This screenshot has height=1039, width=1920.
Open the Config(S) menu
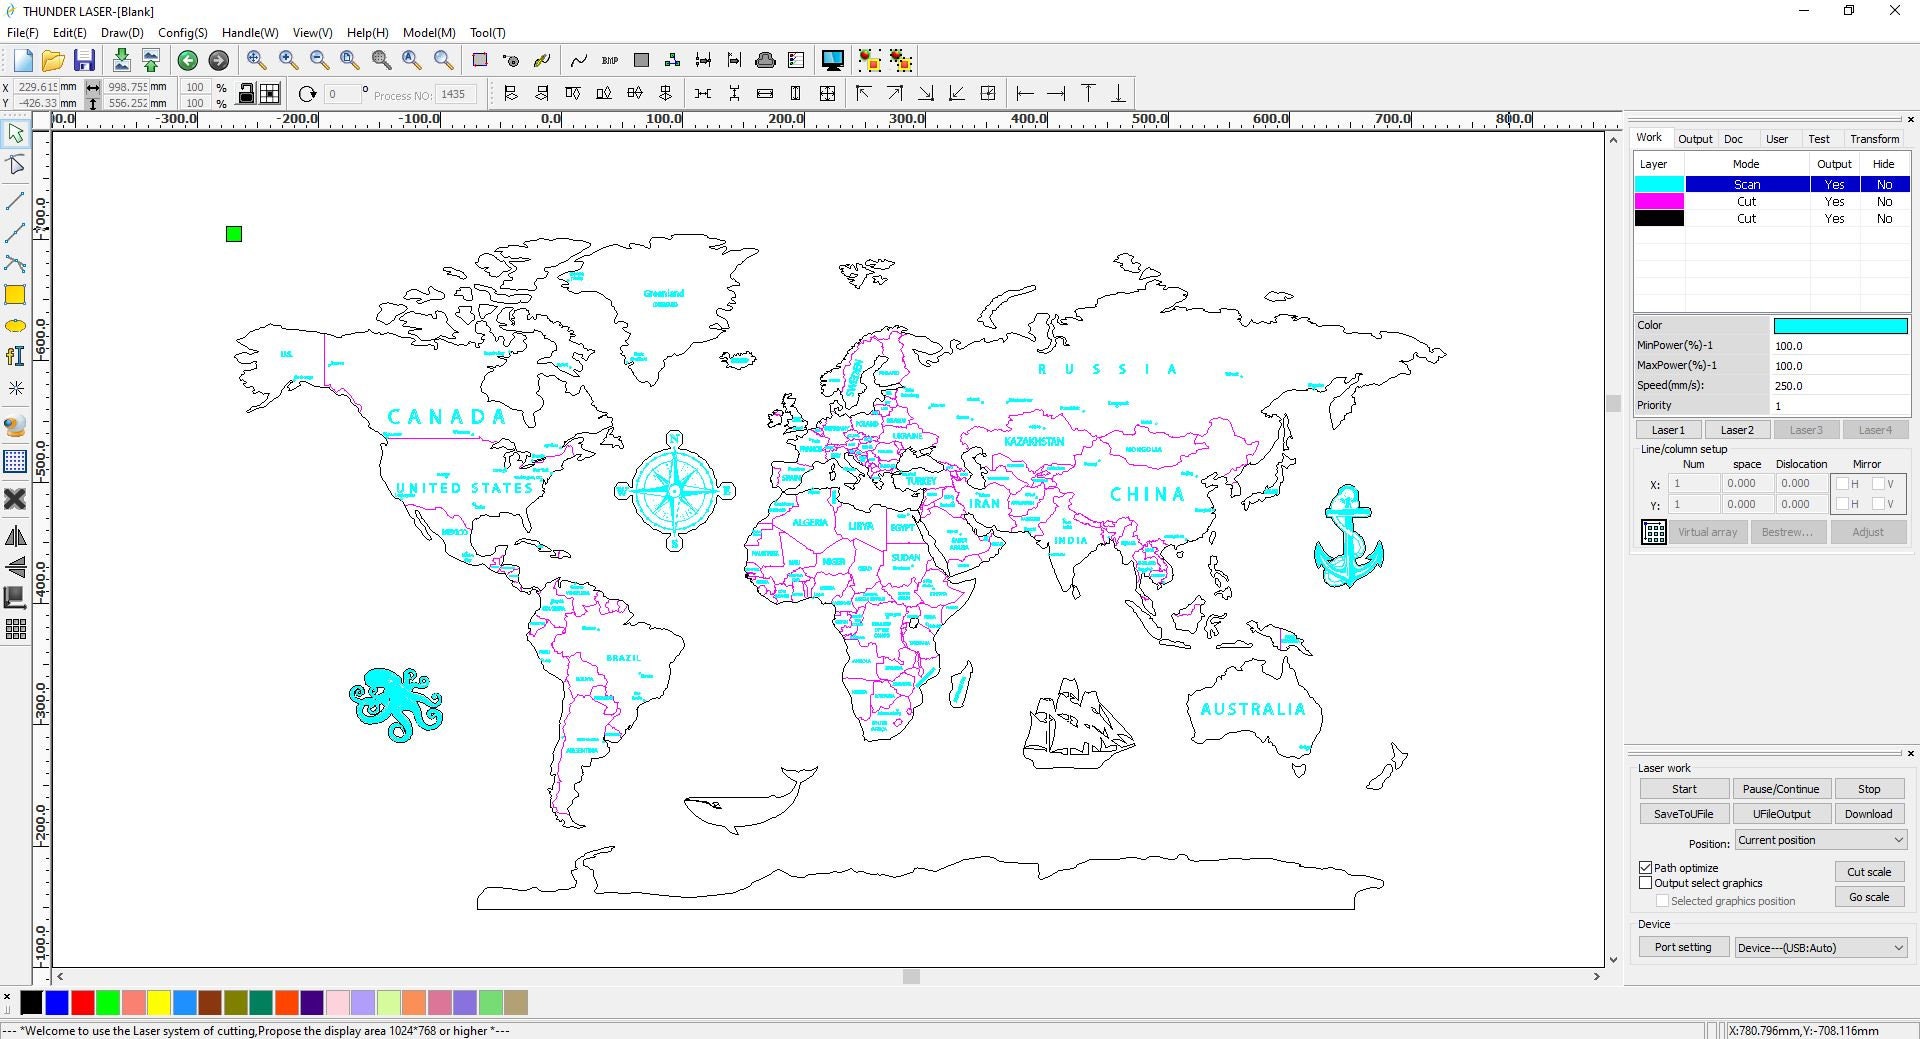click(183, 32)
